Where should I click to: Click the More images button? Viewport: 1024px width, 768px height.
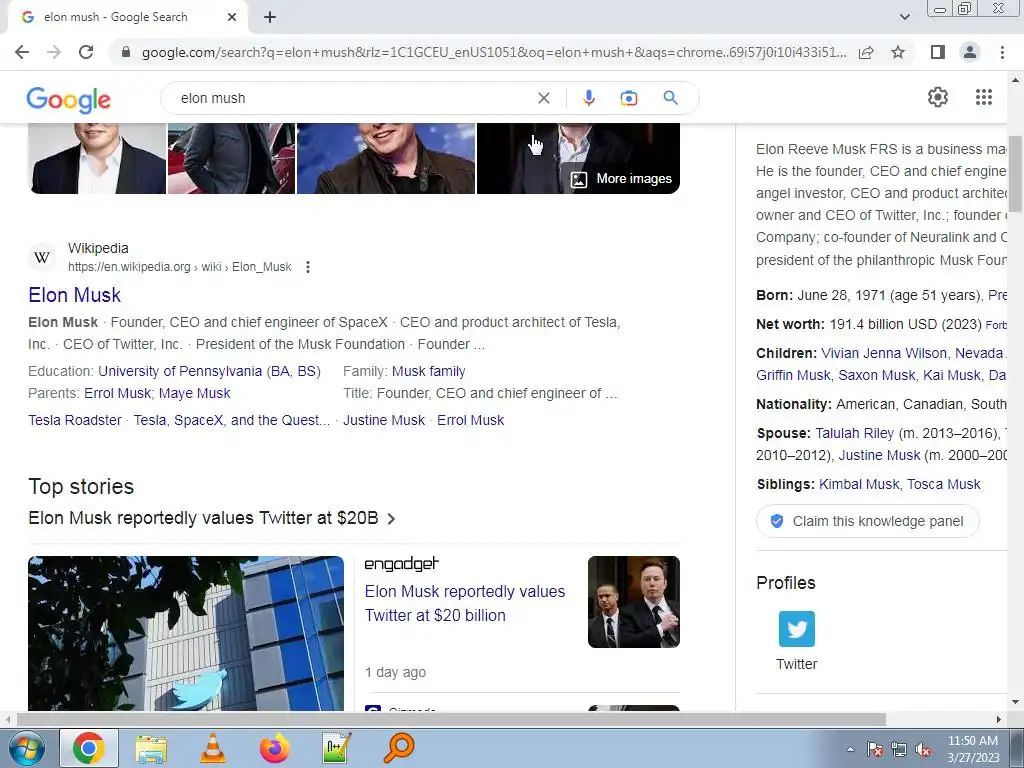point(621,179)
